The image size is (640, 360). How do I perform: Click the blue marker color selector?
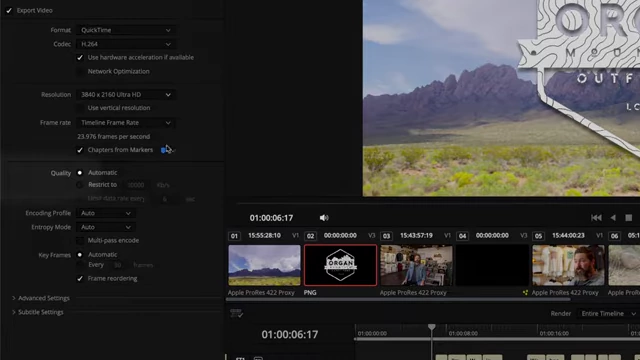168,150
